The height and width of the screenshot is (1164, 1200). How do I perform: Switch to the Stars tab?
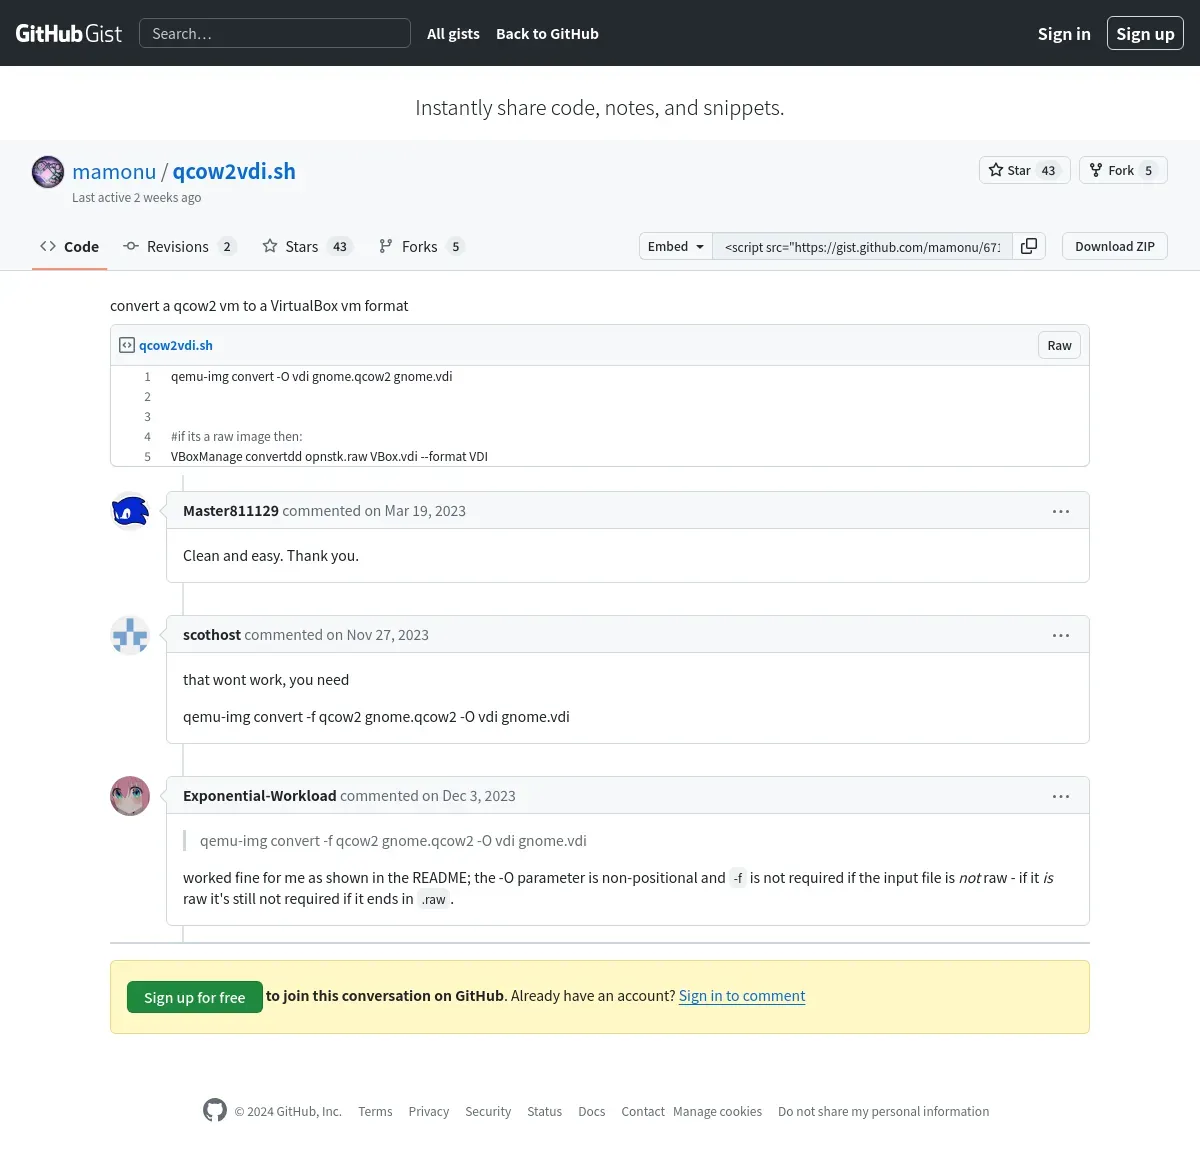[x=307, y=246]
